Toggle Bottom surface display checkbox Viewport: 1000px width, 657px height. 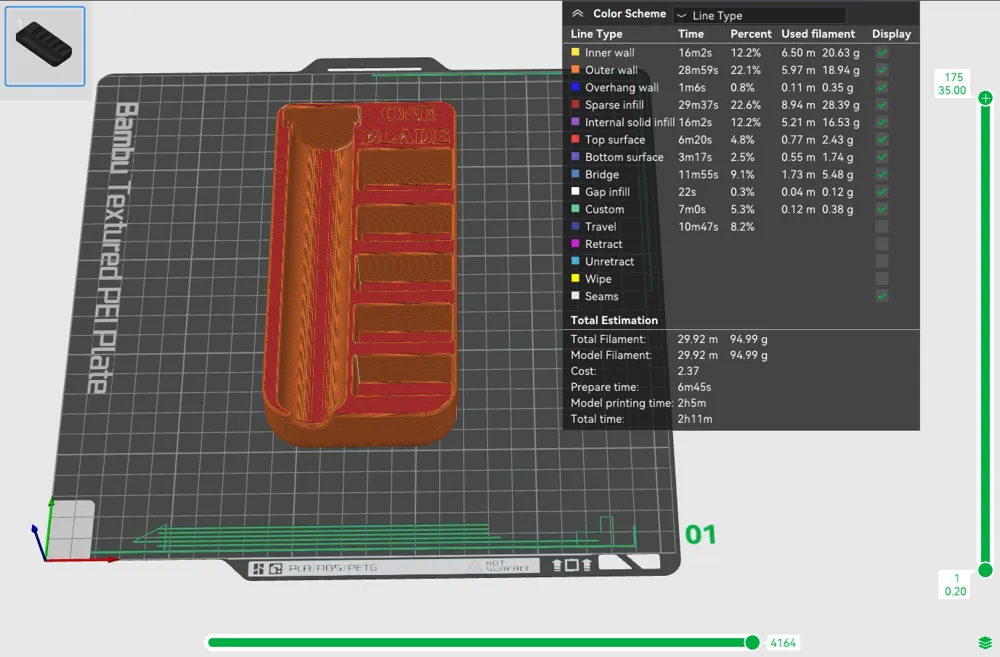pyautogui.click(x=881, y=157)
